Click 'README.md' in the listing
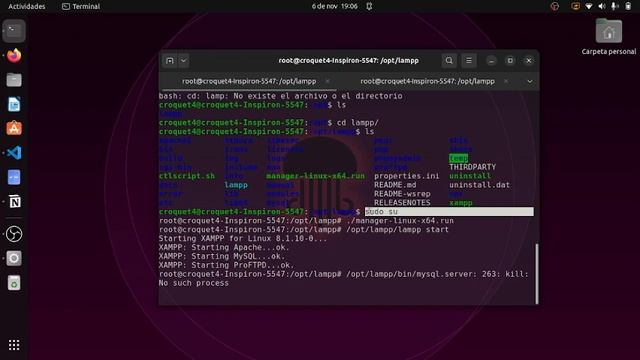 pos(395,185)
